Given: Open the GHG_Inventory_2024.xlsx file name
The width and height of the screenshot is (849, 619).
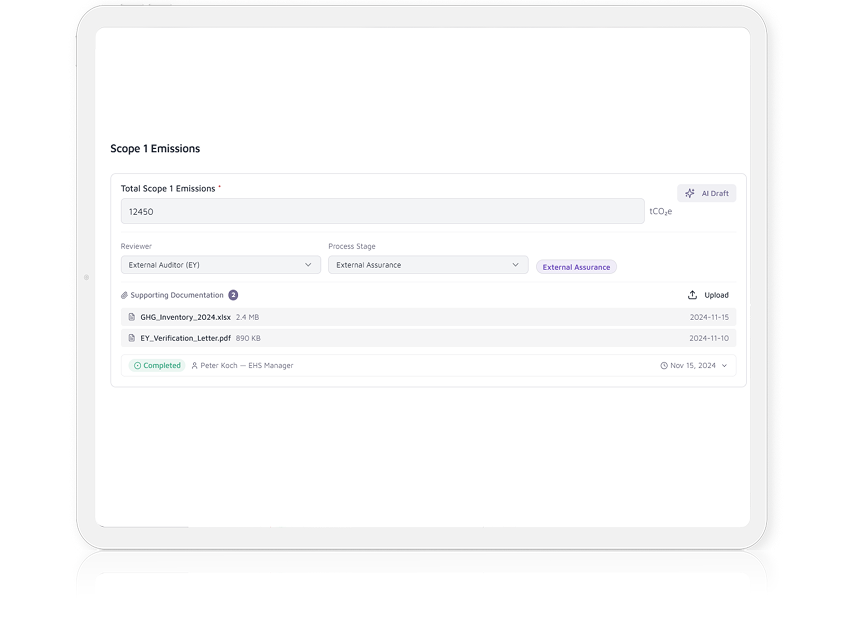Looking at the screenshot, I should point(185,317).
